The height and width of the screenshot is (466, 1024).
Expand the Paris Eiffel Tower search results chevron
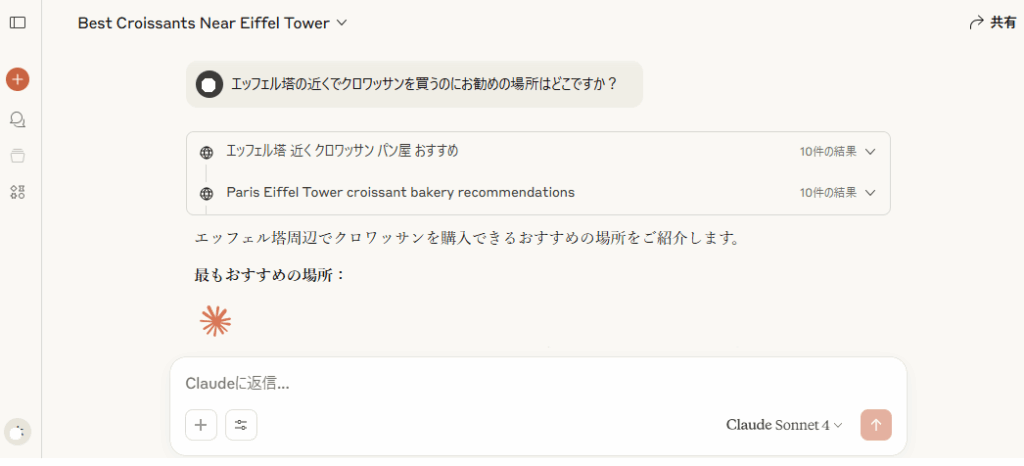[869, 193]
